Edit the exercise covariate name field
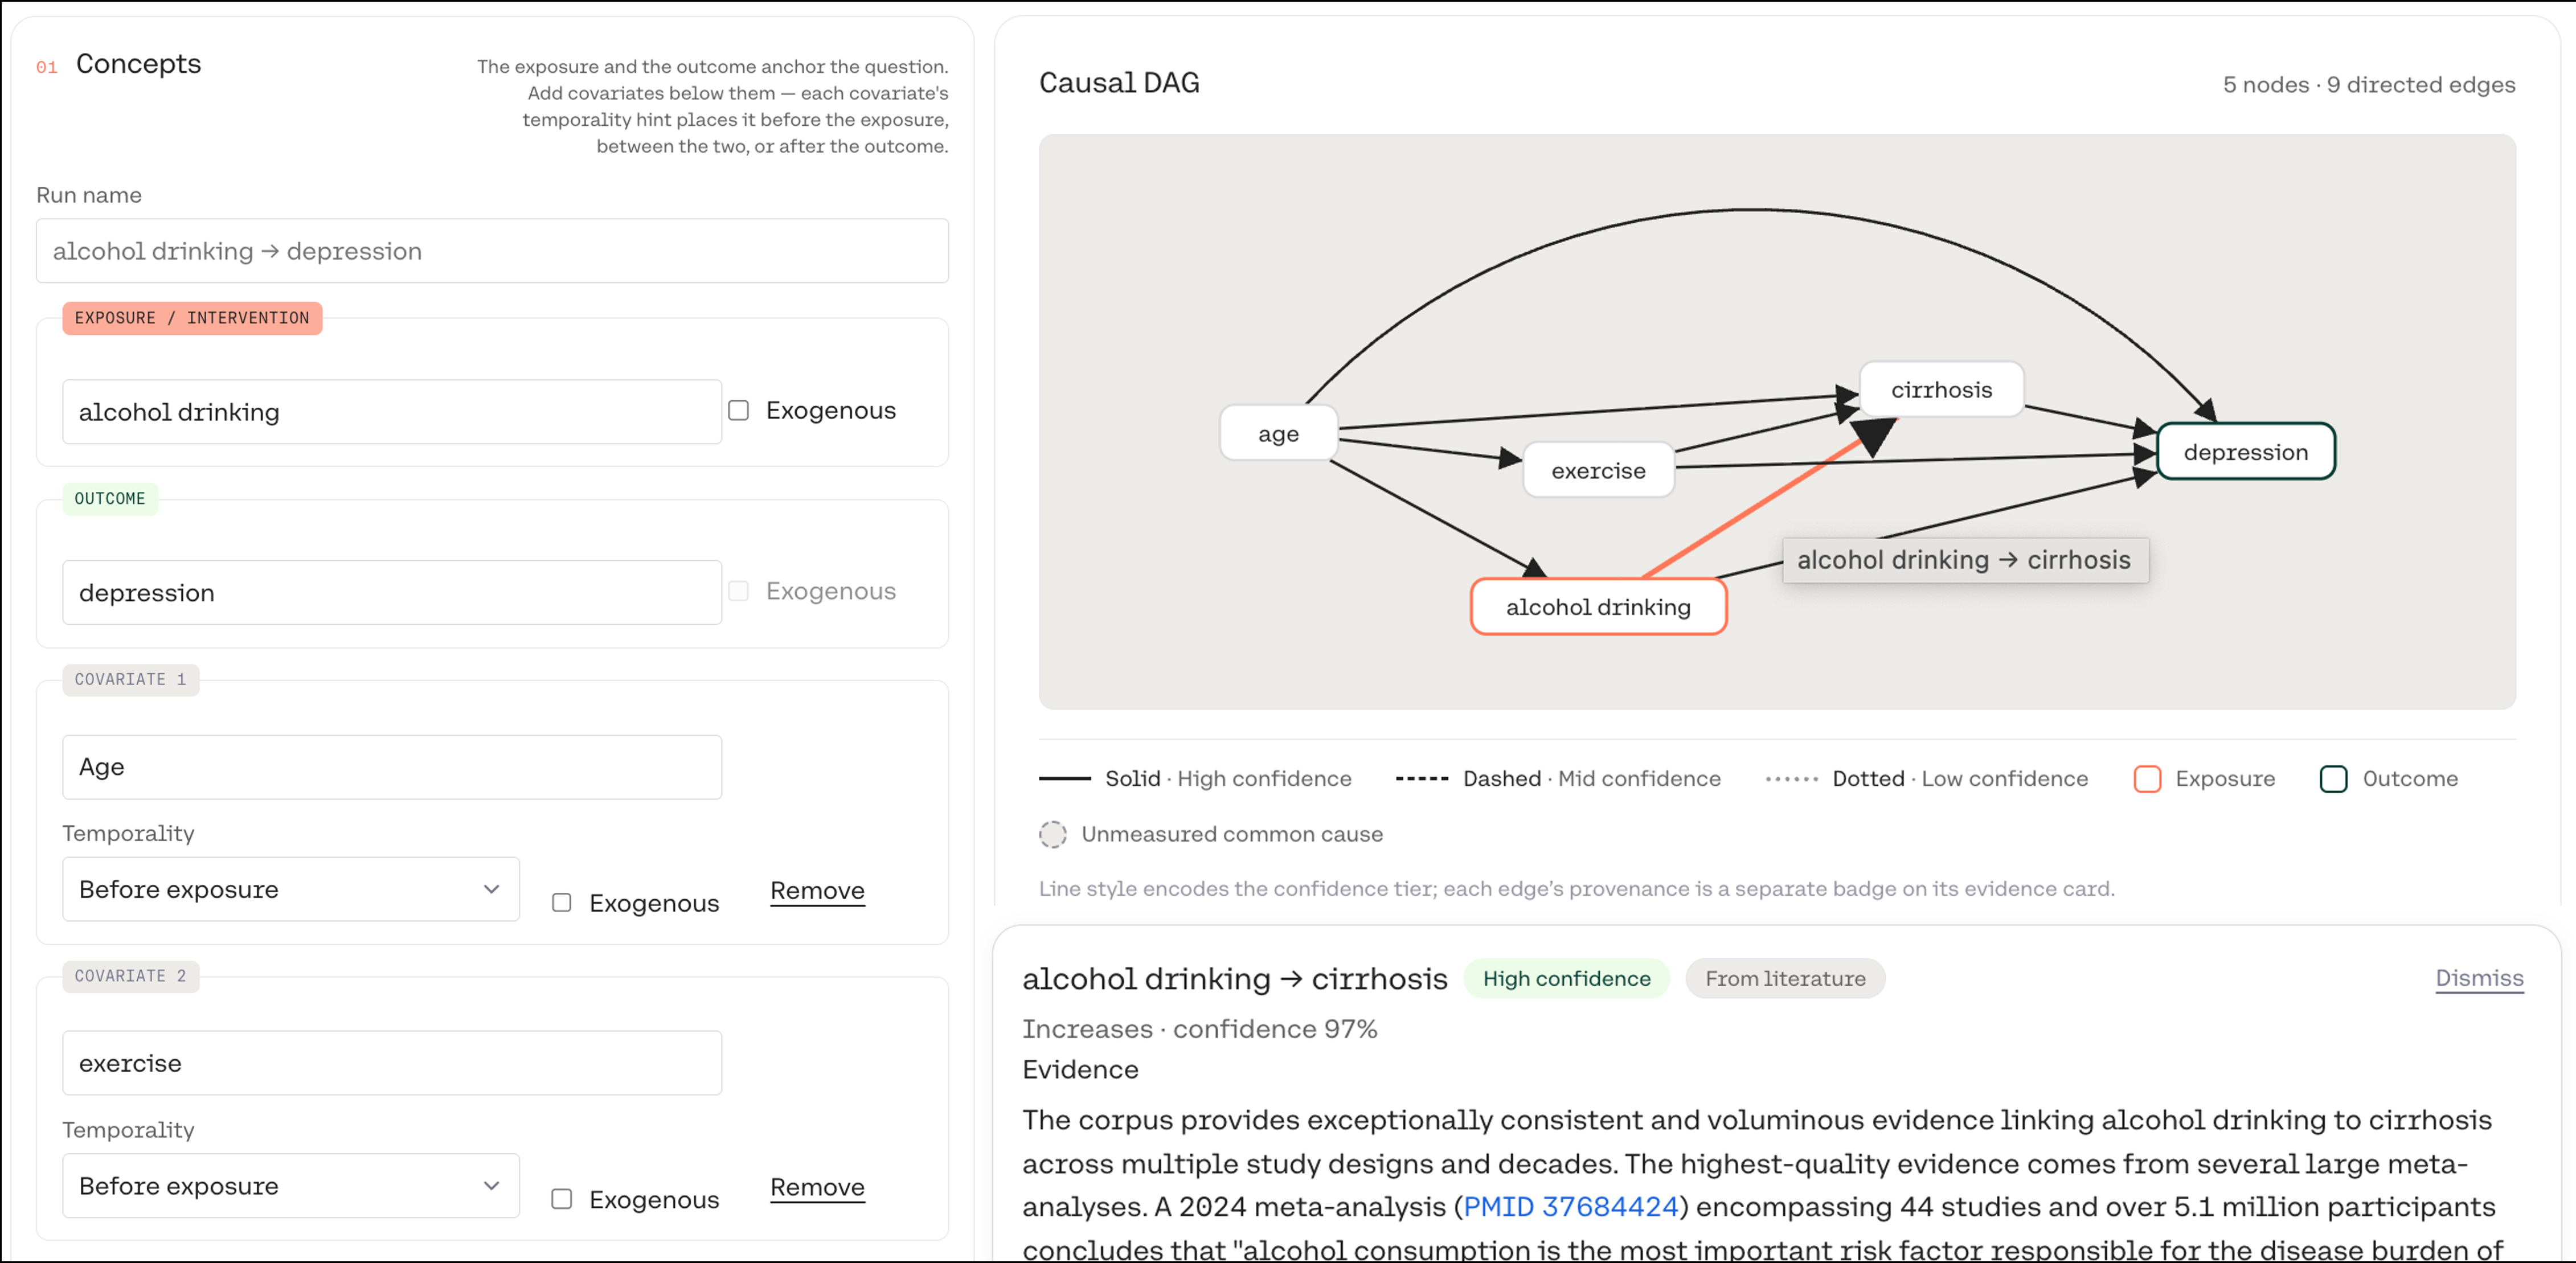Screen dimensions: 2576x1263 [x=392, y=1063]
